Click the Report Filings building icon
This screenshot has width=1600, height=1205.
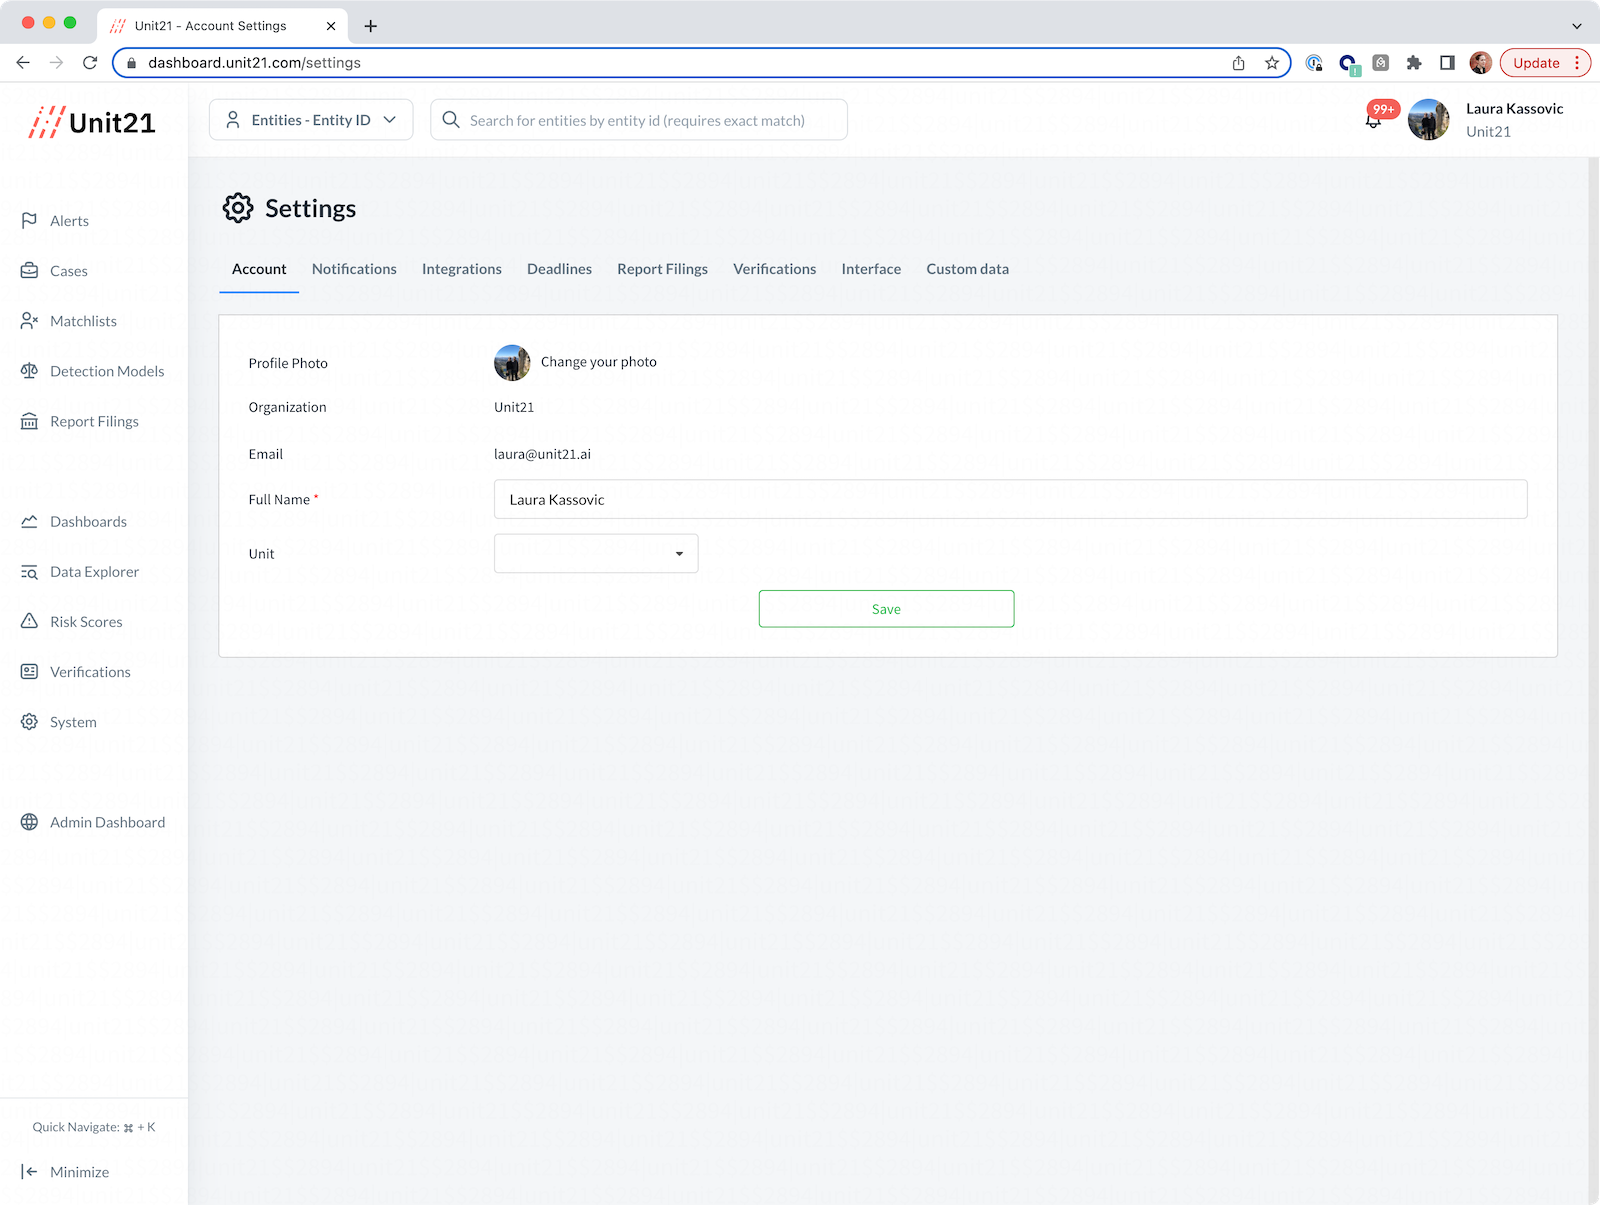click(29, 421)
